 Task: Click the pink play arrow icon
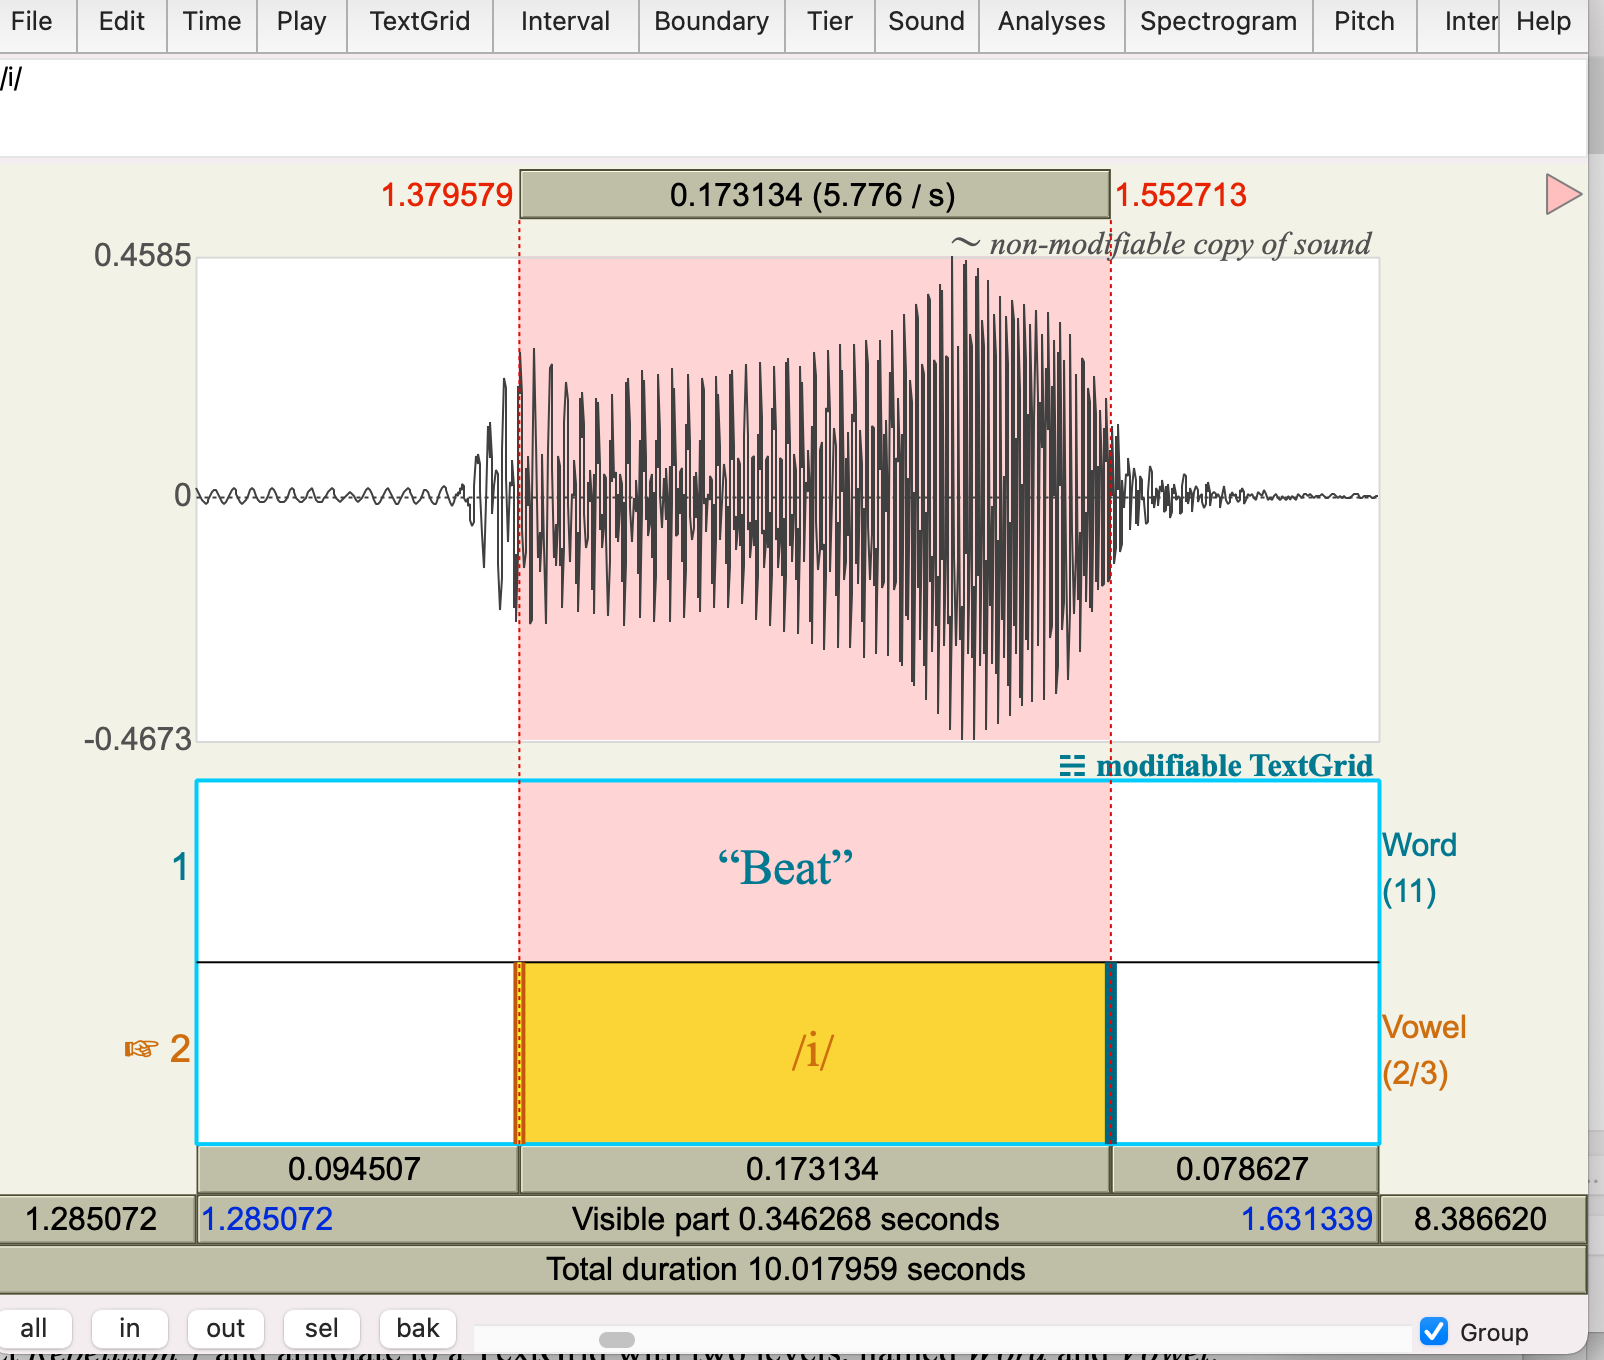click(1563, 194)
